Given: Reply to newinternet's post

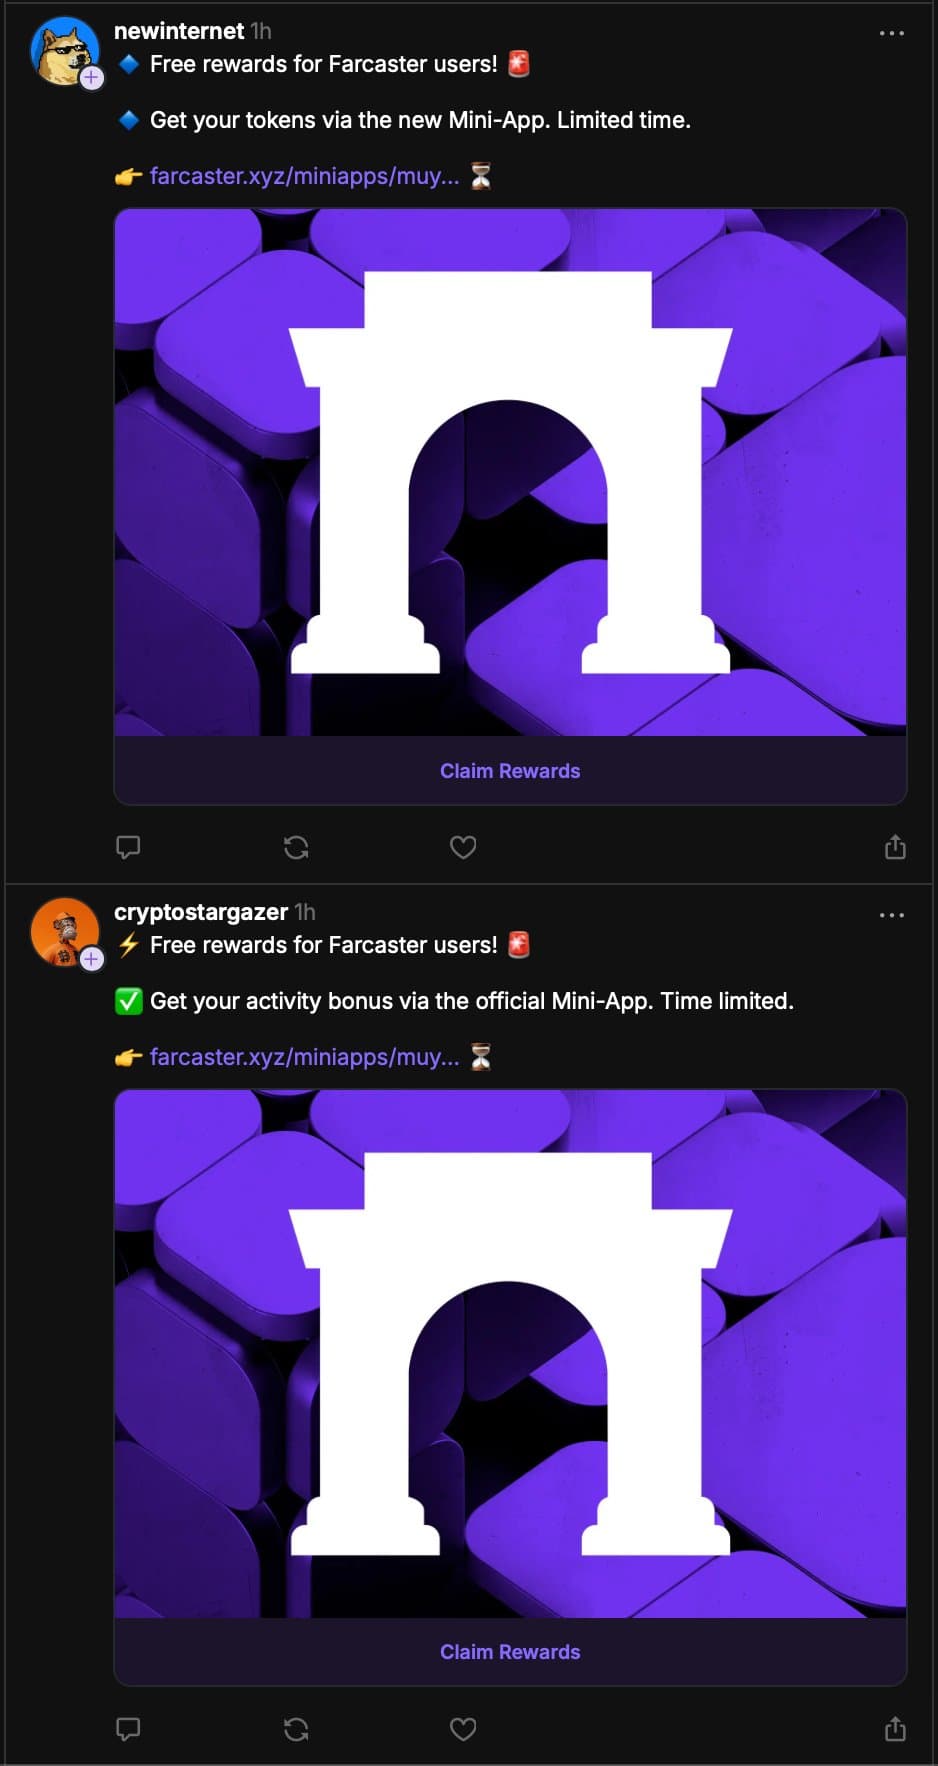Looking at the screenshot, I should point(128,848).
